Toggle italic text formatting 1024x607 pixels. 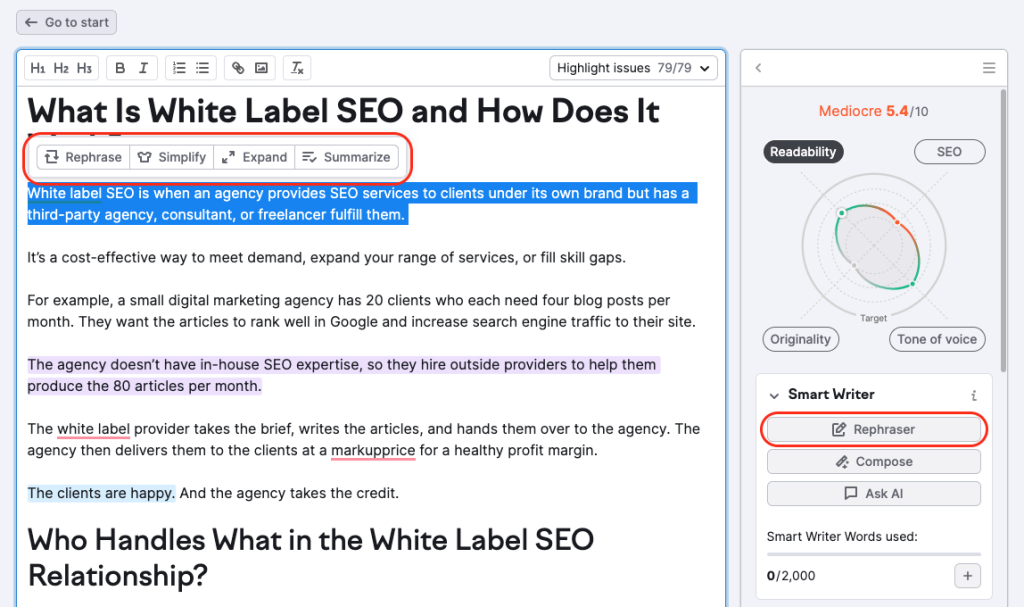tap(143, 68)
